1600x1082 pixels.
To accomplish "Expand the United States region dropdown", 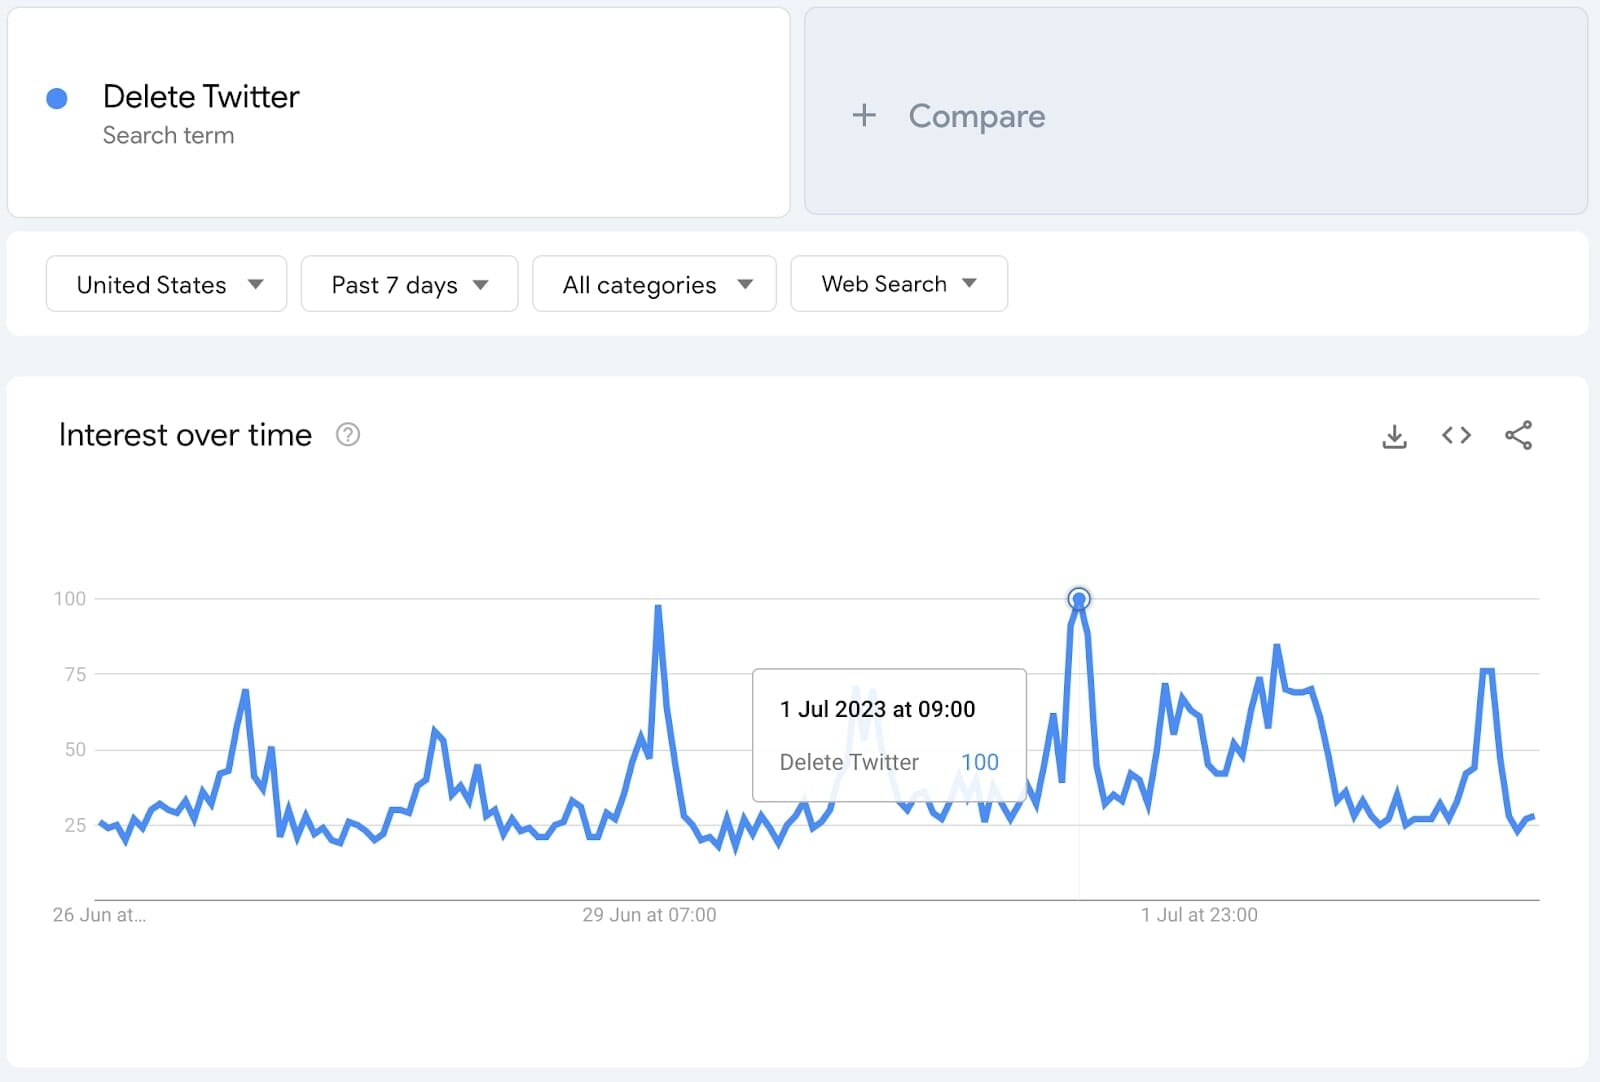I will click(x=167, y=285).
